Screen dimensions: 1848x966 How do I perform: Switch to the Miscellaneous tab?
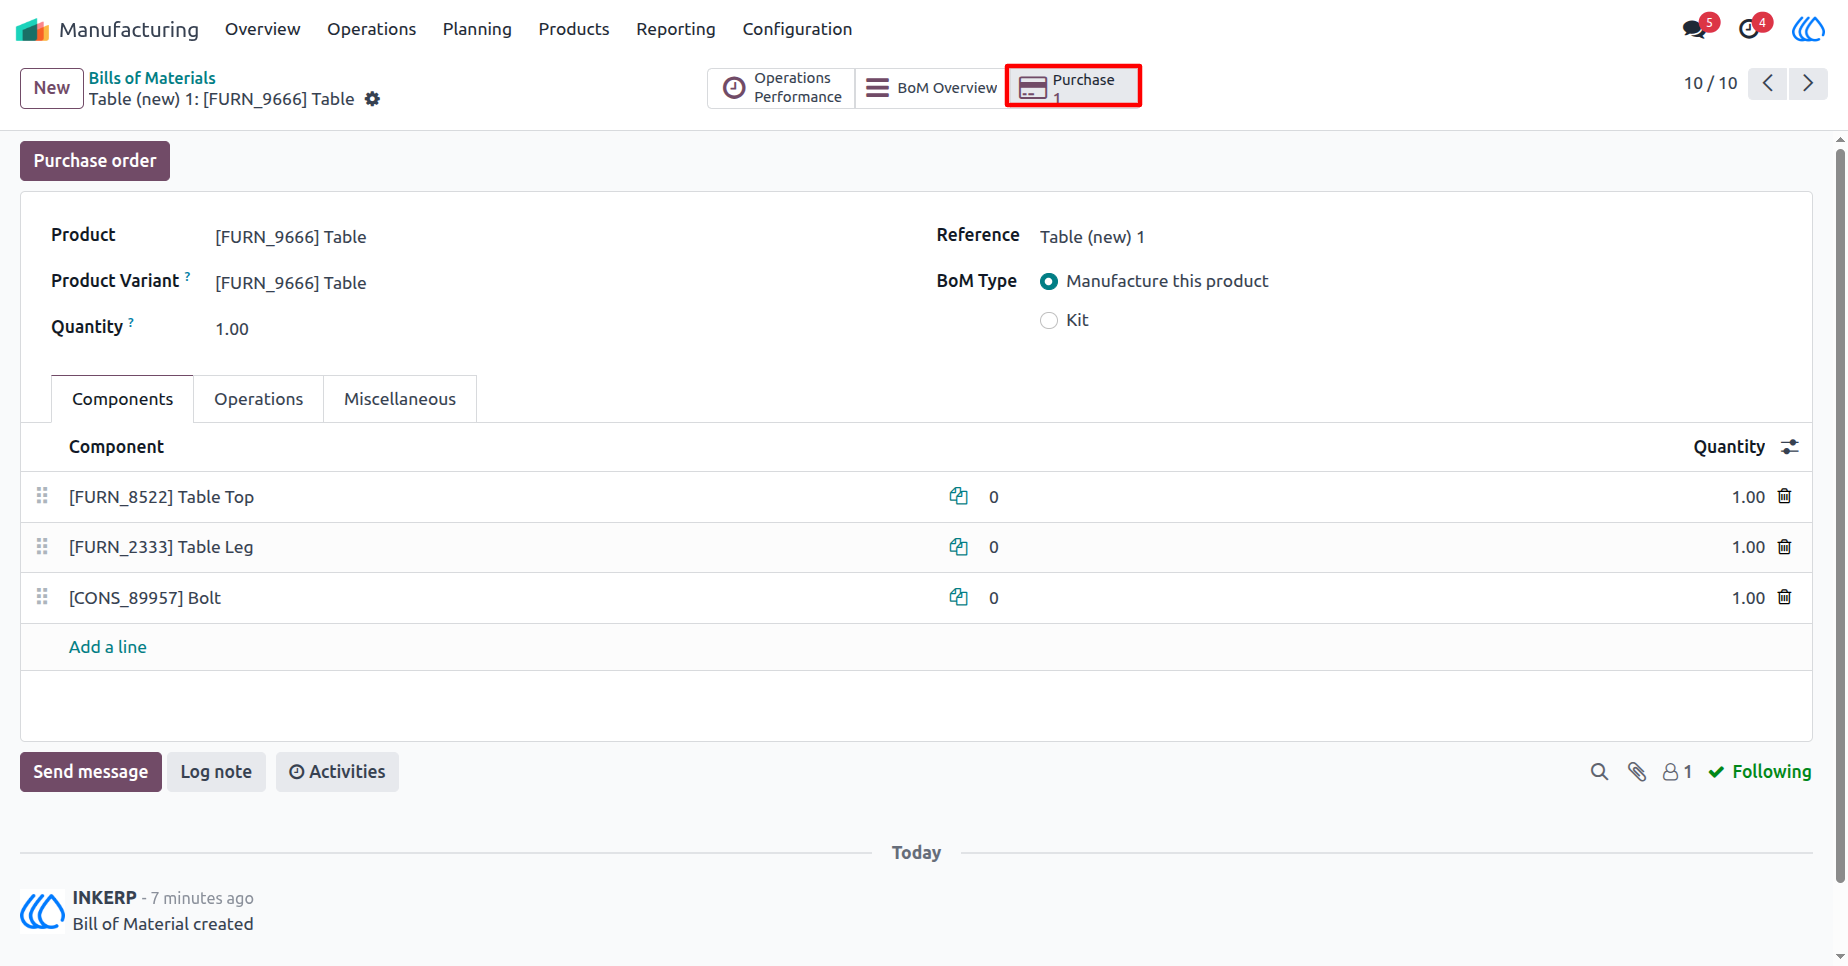[400, 399]
